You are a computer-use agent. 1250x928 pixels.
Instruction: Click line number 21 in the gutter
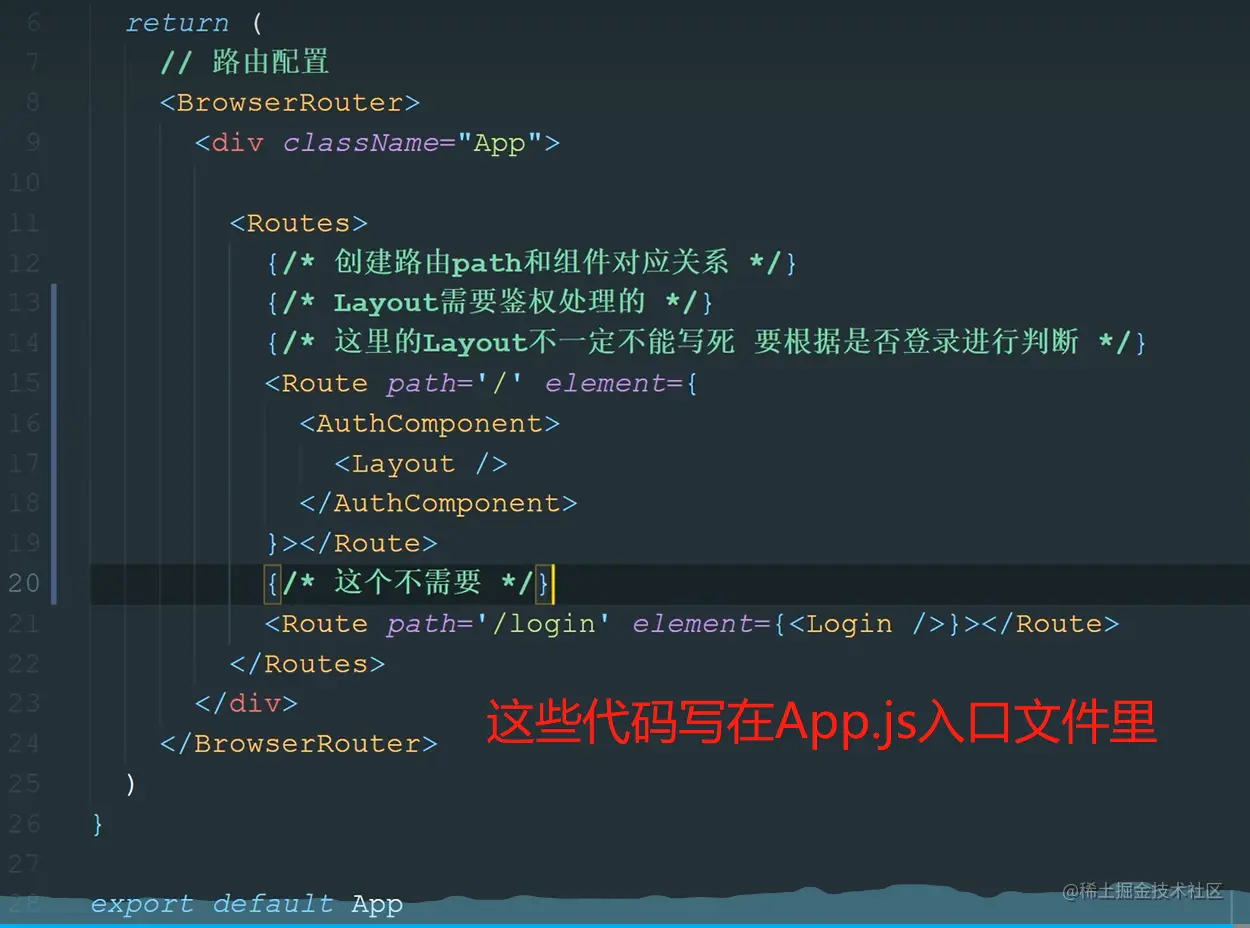(x=24, y=623)
